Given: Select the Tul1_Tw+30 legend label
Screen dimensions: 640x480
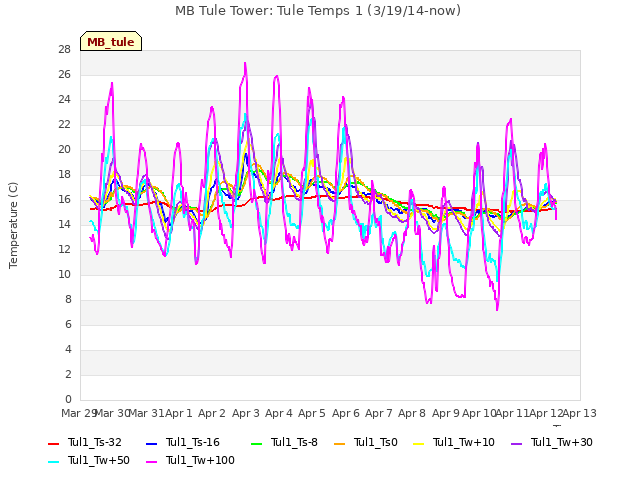Looking at the screenshot, I should [562, 442].
